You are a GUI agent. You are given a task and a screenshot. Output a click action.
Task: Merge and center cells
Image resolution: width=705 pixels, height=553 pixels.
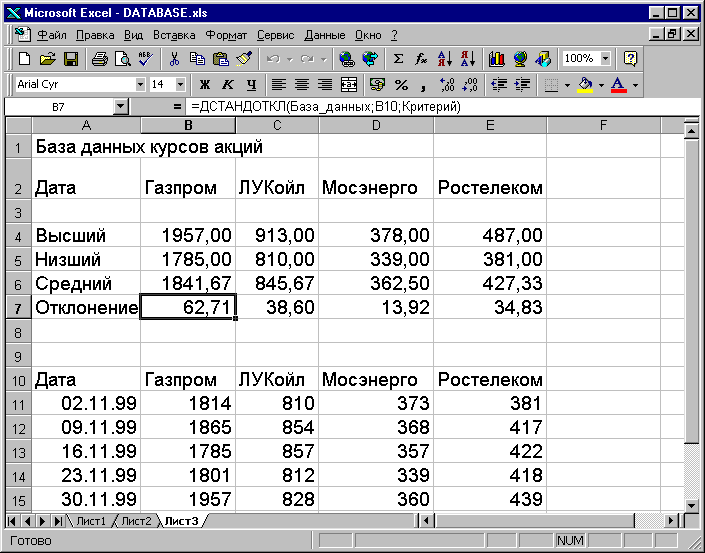[349, 85]
